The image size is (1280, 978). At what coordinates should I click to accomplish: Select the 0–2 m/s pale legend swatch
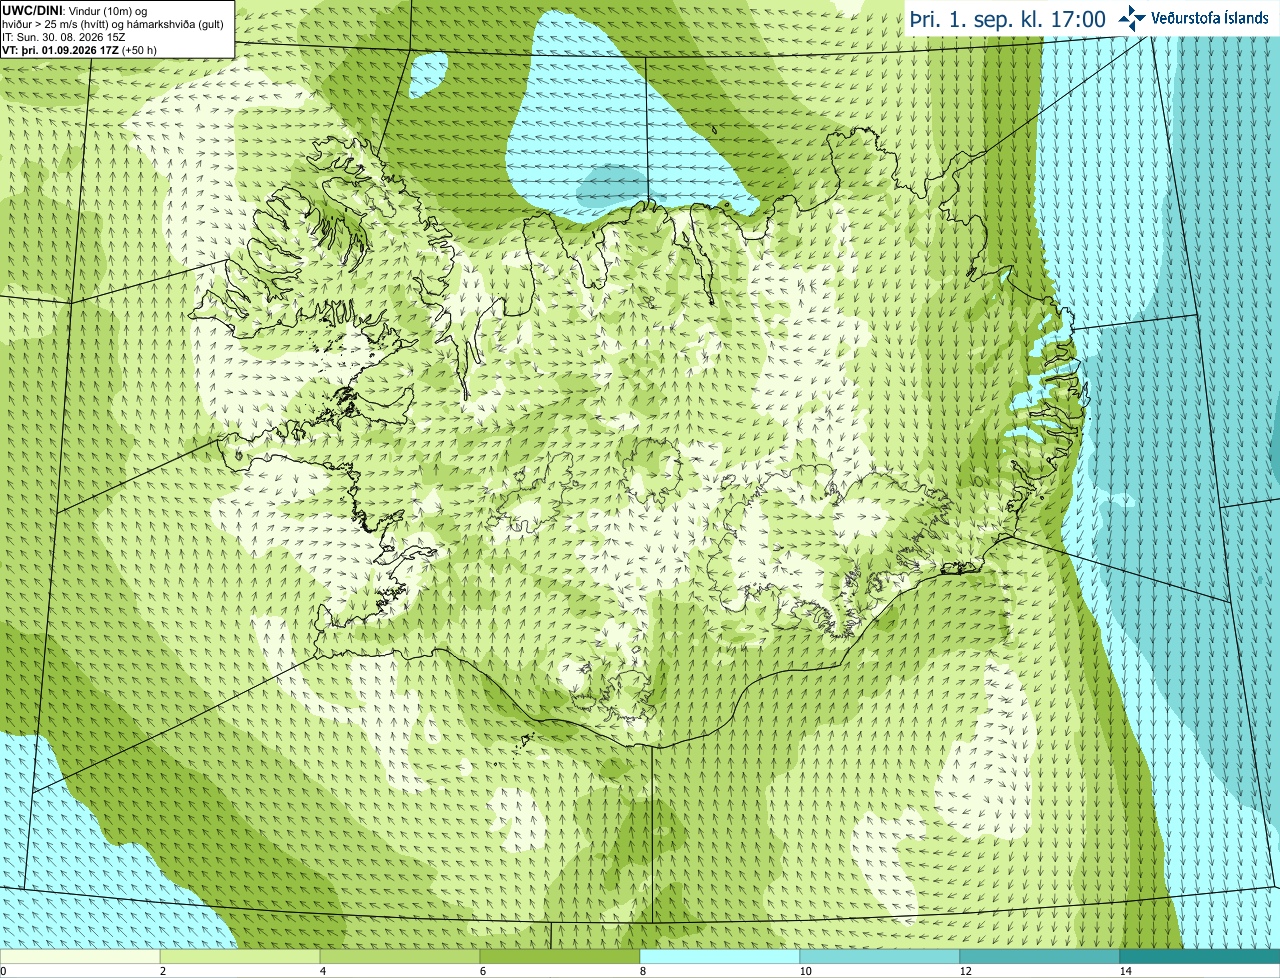(80, 956)
